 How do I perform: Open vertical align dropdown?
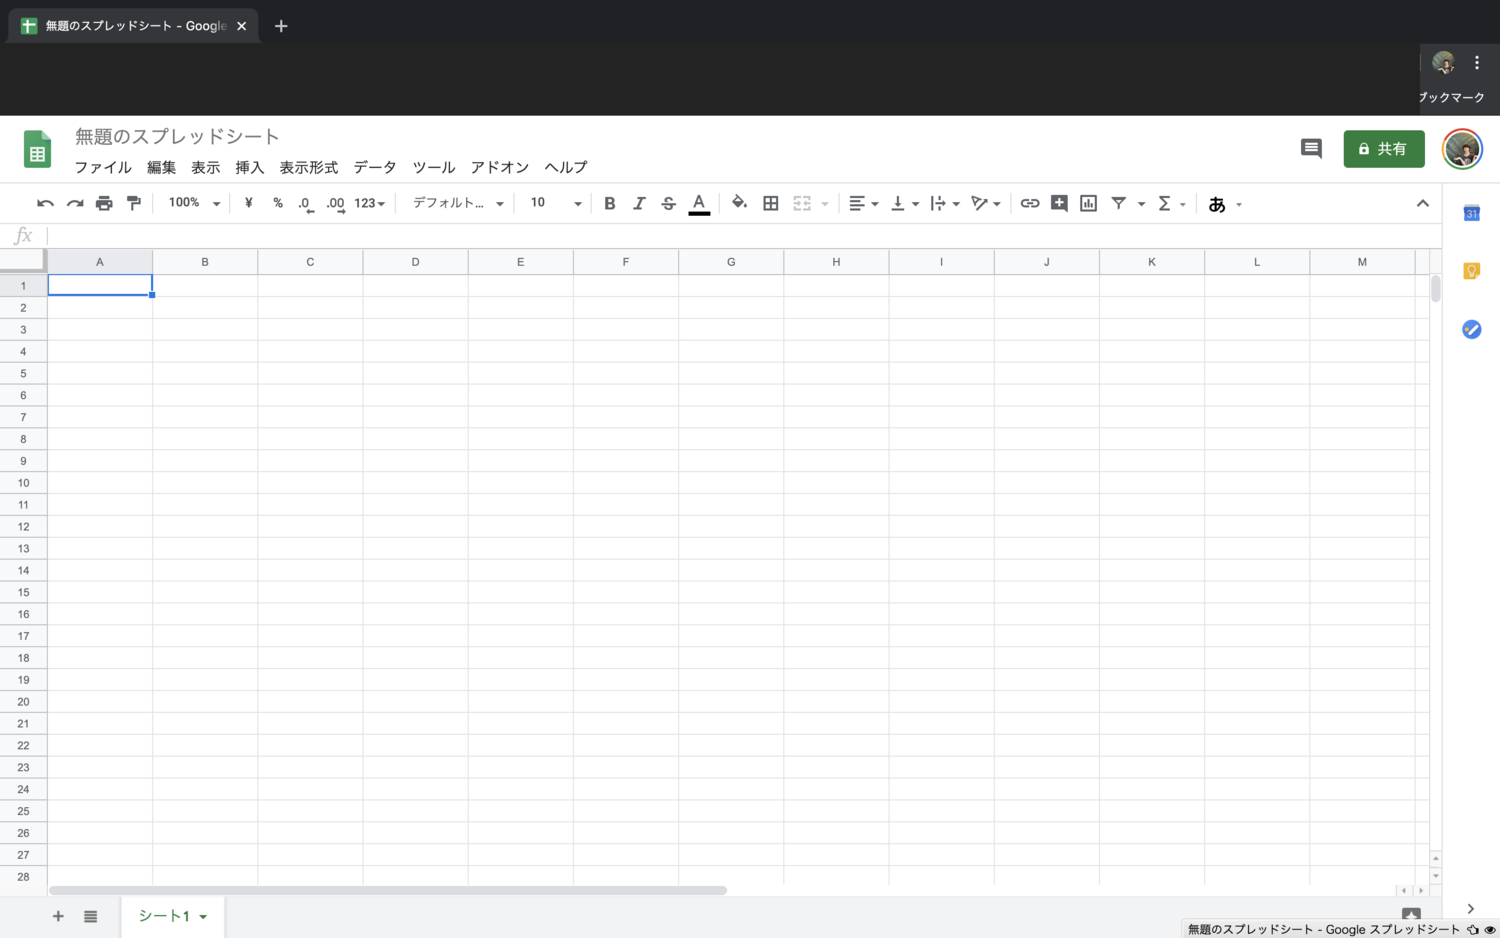coord(904,203)
